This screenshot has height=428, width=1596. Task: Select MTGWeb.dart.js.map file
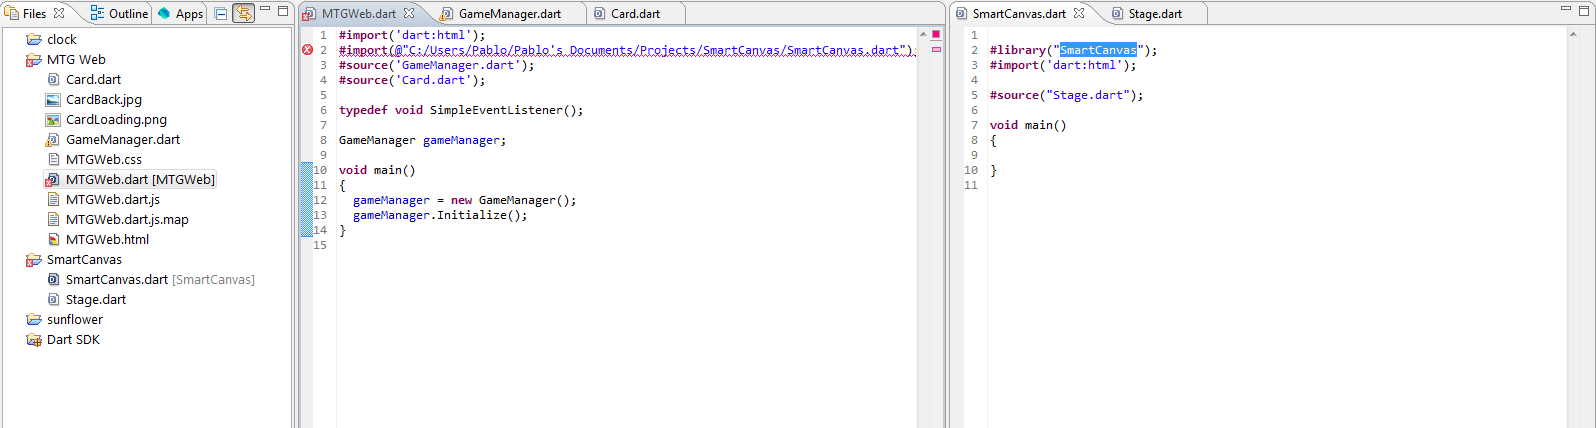[x=127, y=219]
